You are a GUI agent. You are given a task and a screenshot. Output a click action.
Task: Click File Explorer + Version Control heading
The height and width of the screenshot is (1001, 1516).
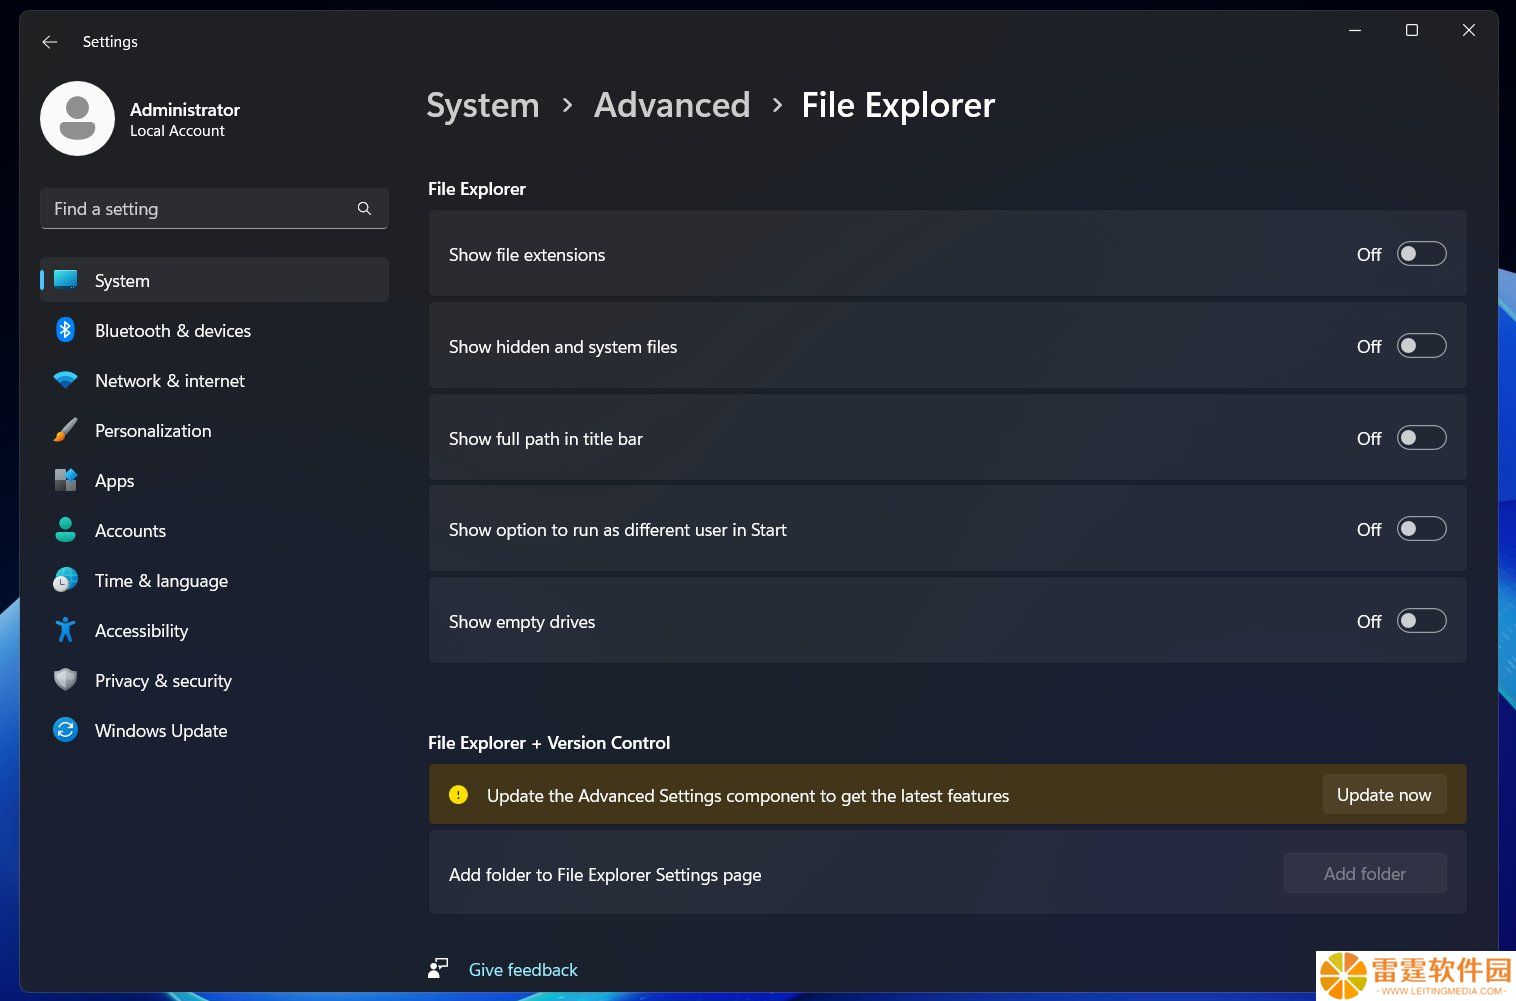pos(549,742)
